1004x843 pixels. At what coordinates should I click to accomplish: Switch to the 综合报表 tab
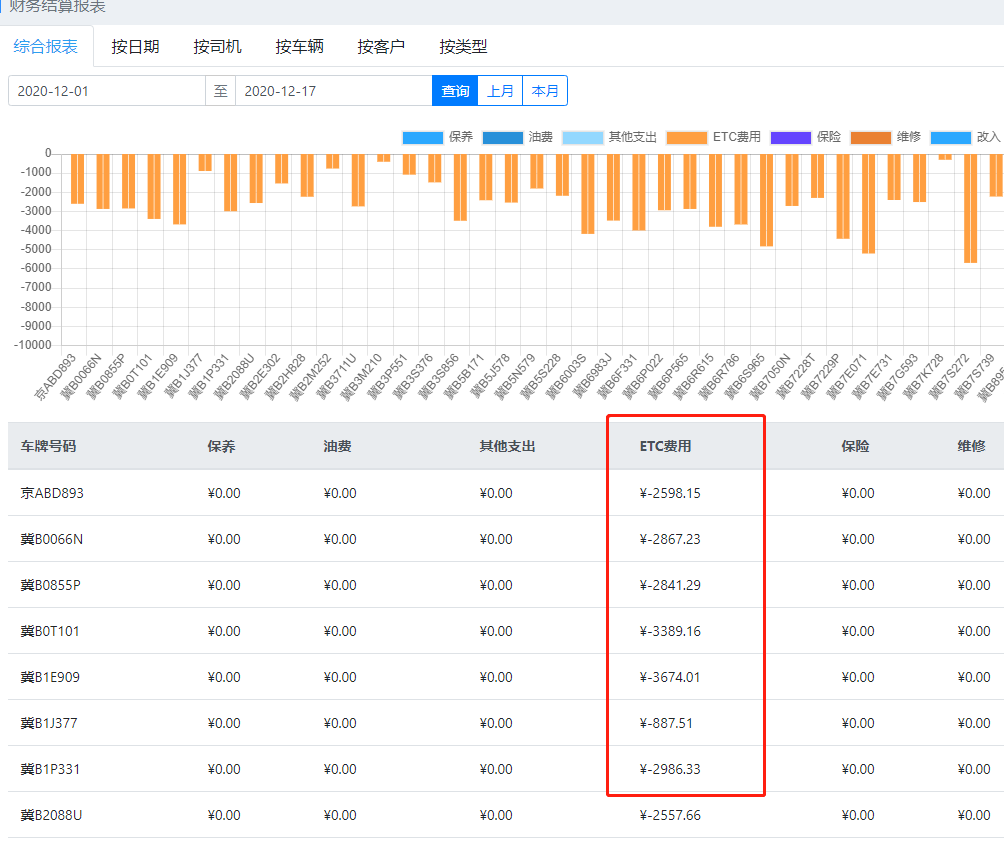click(46, 46)
